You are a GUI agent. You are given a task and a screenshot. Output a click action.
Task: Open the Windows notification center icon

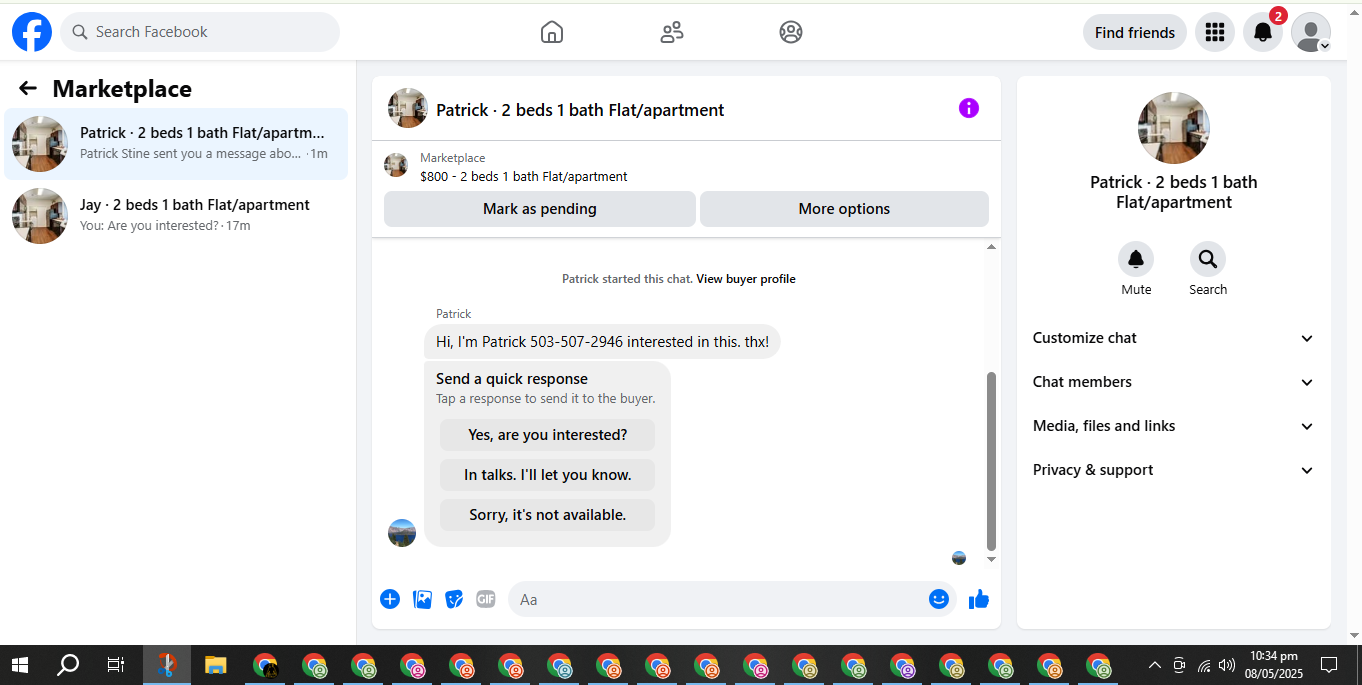1329,665
